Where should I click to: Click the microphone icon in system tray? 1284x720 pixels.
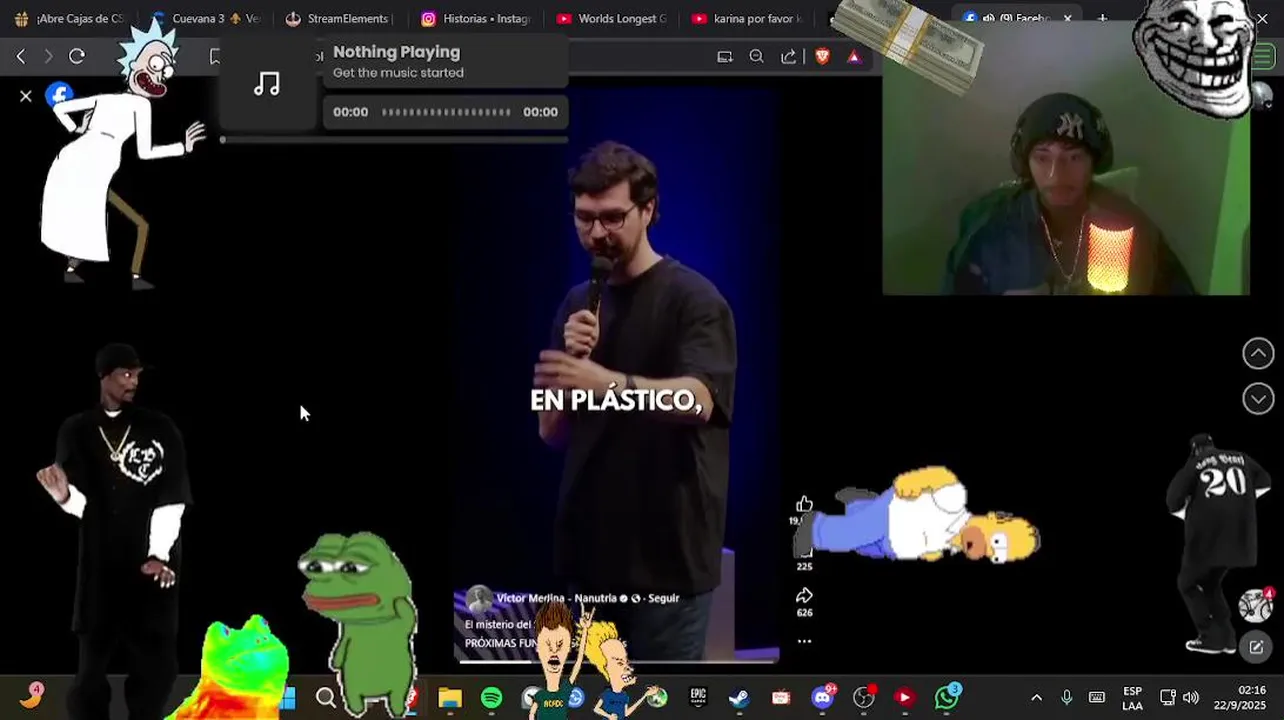(x=1066, y=697)
